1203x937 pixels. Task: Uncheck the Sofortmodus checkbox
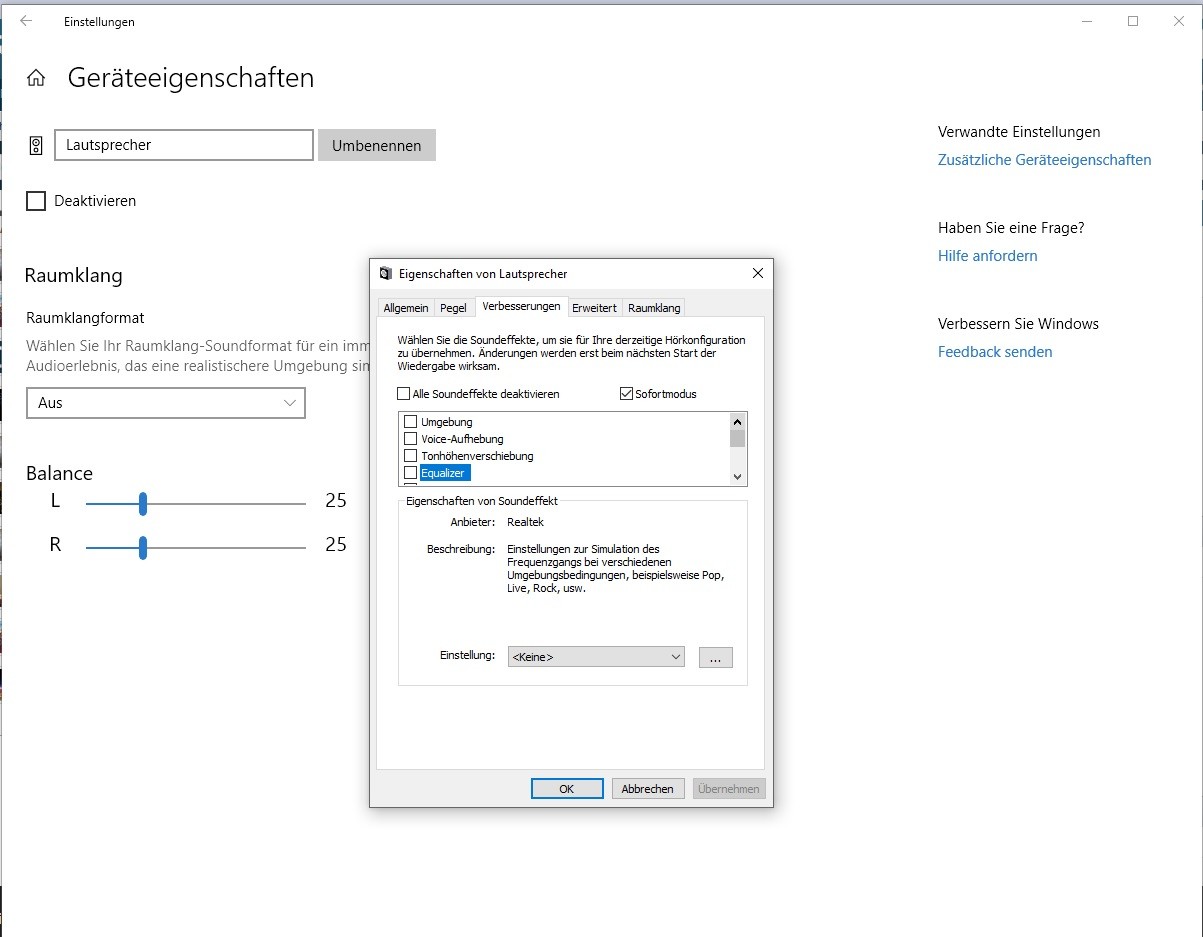click(x=627, y=394)
